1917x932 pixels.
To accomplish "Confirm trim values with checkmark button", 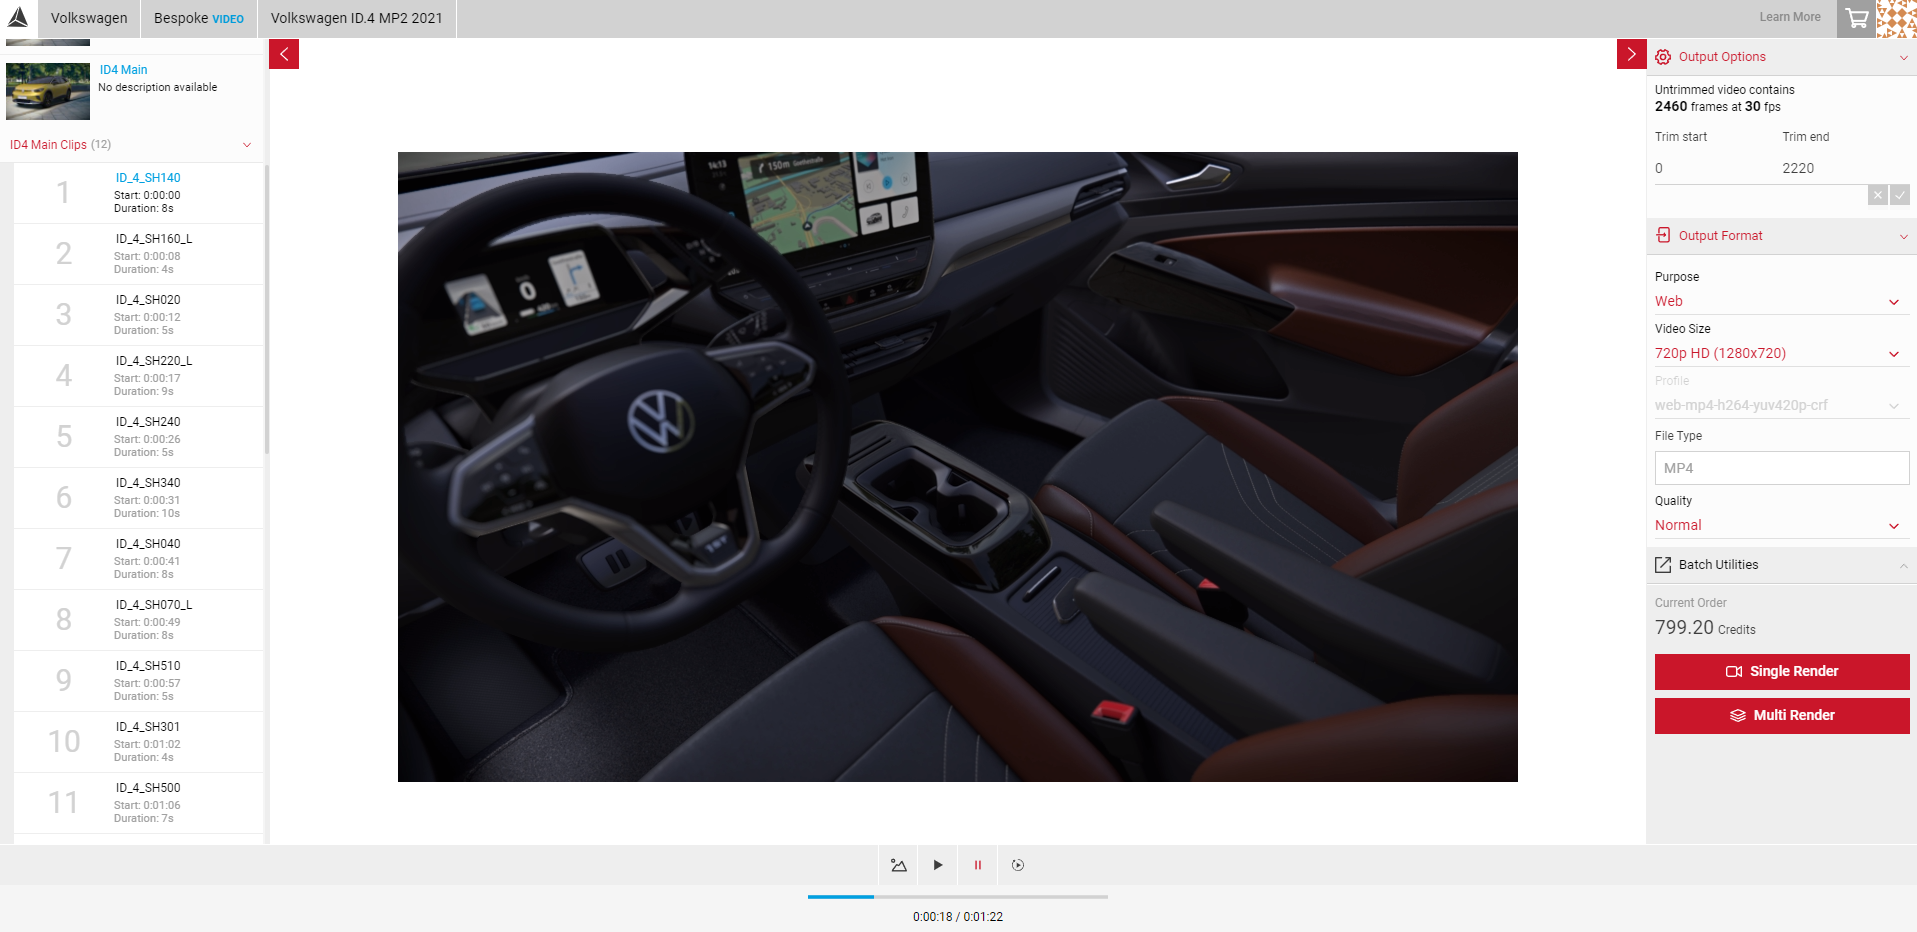I will (x=1900, y=195).
